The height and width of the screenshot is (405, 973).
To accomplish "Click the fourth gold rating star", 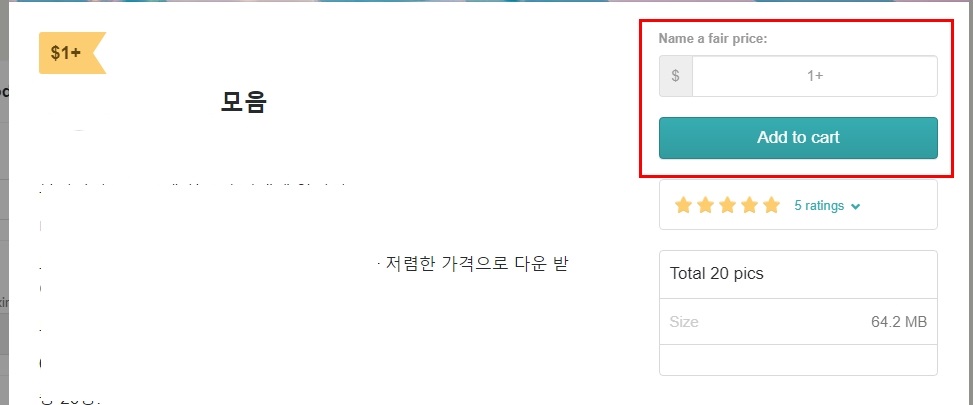I will coord(750,205).
